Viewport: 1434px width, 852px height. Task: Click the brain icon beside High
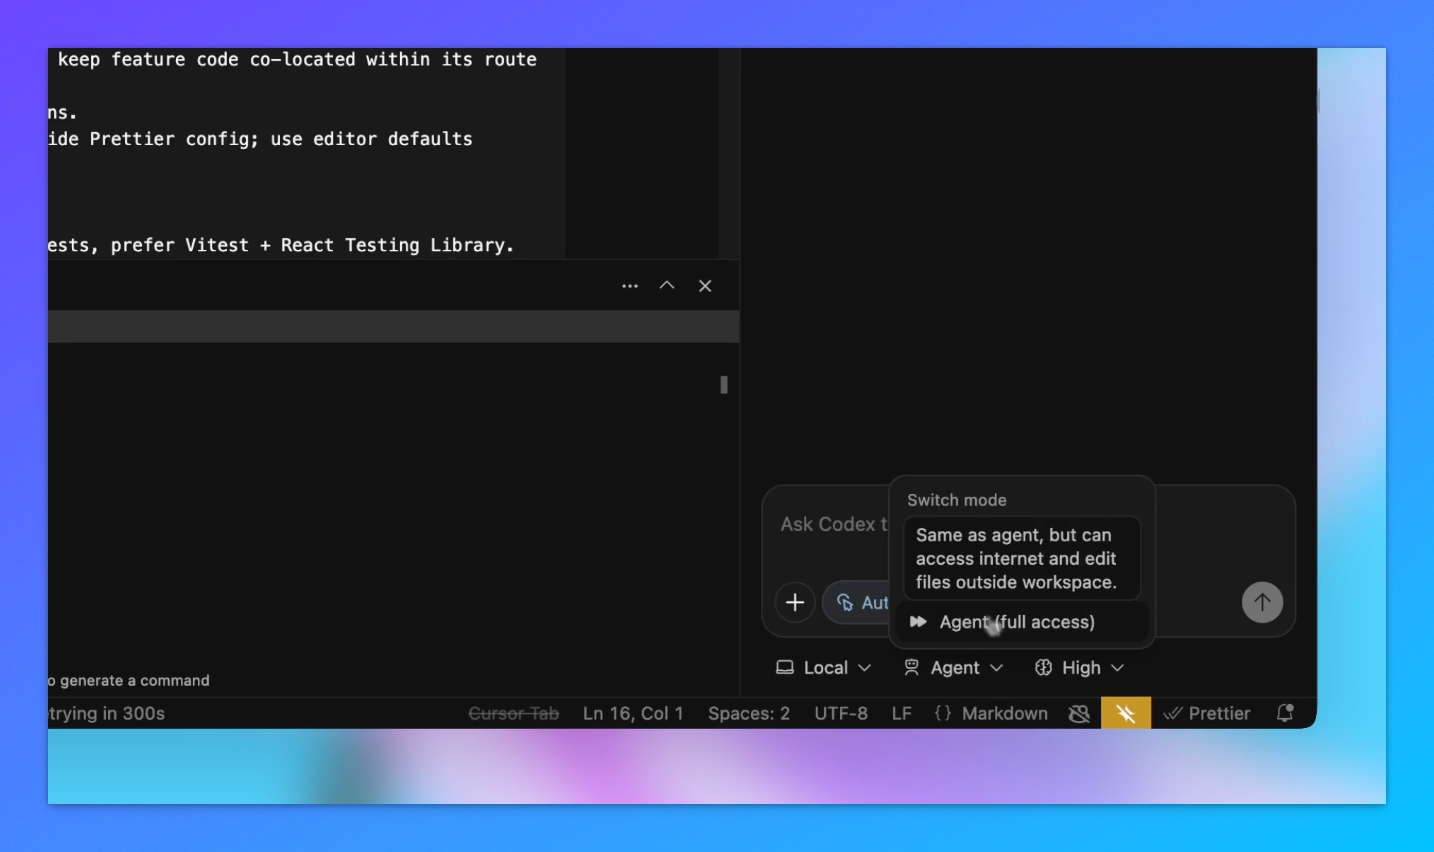pyautogui.click(x=1041, y=667)
